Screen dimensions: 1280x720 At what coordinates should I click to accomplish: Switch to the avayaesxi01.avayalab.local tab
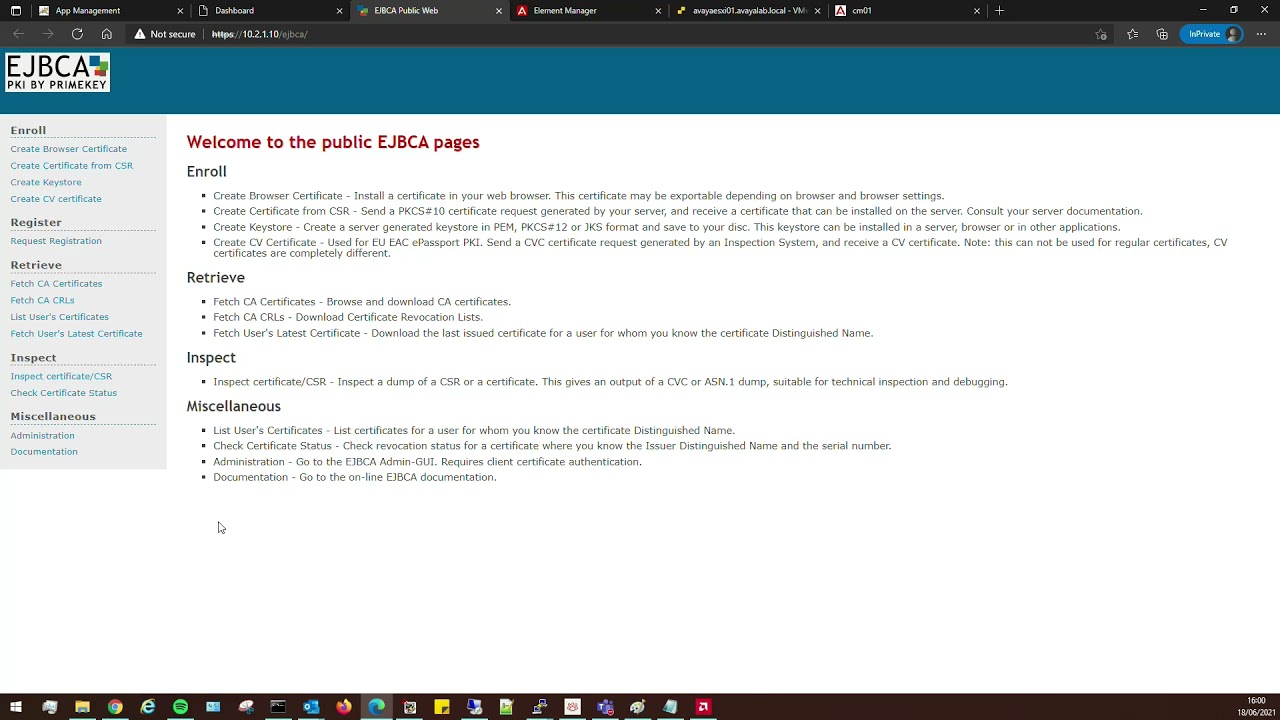pyautogui.click(x=748, y=10)
